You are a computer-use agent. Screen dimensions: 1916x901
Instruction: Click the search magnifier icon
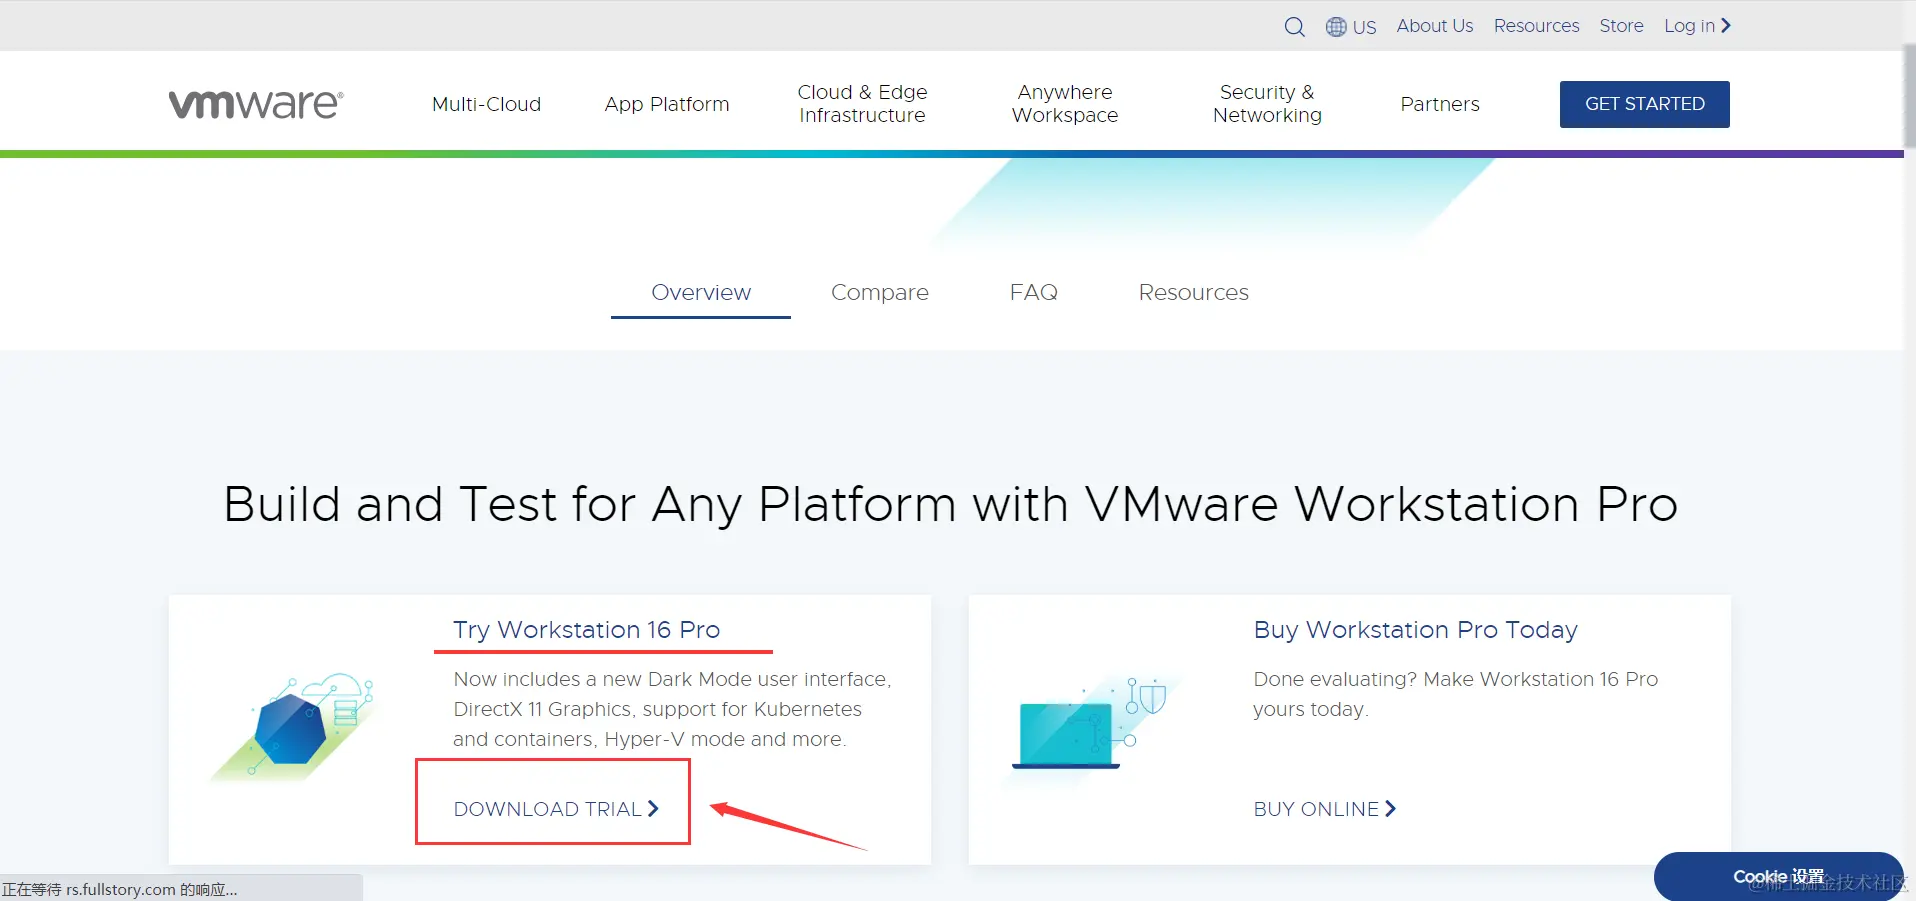click(x=1294, y=27)
